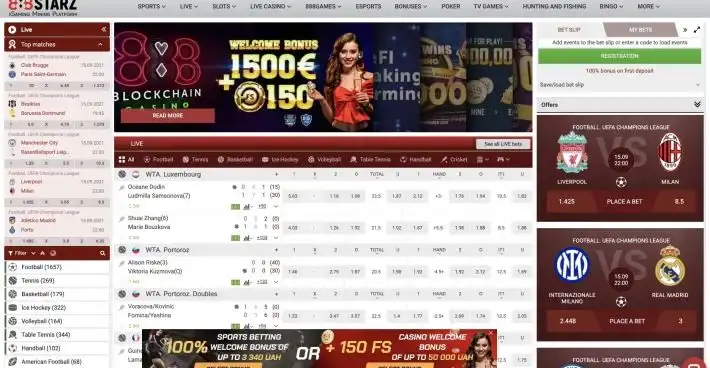Click the green REGISTRATION button
The height and width of the screenshot is (368, 710).
619,56
